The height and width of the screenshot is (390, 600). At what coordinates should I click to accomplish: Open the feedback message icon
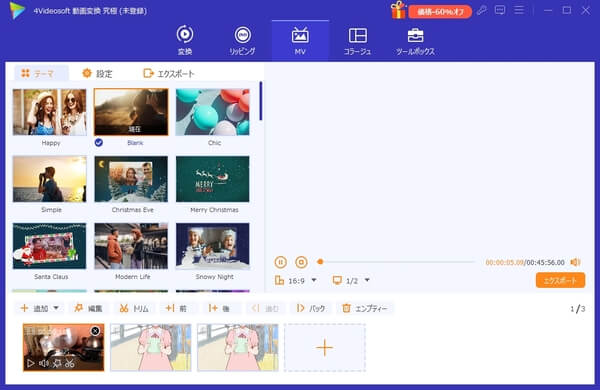point(500,10)
